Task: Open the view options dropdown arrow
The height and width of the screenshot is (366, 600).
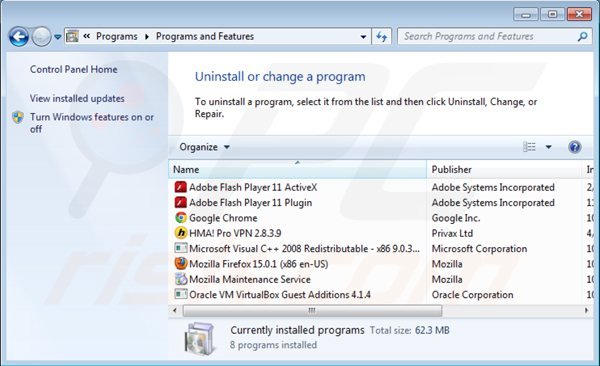Action: pos(548,147)
